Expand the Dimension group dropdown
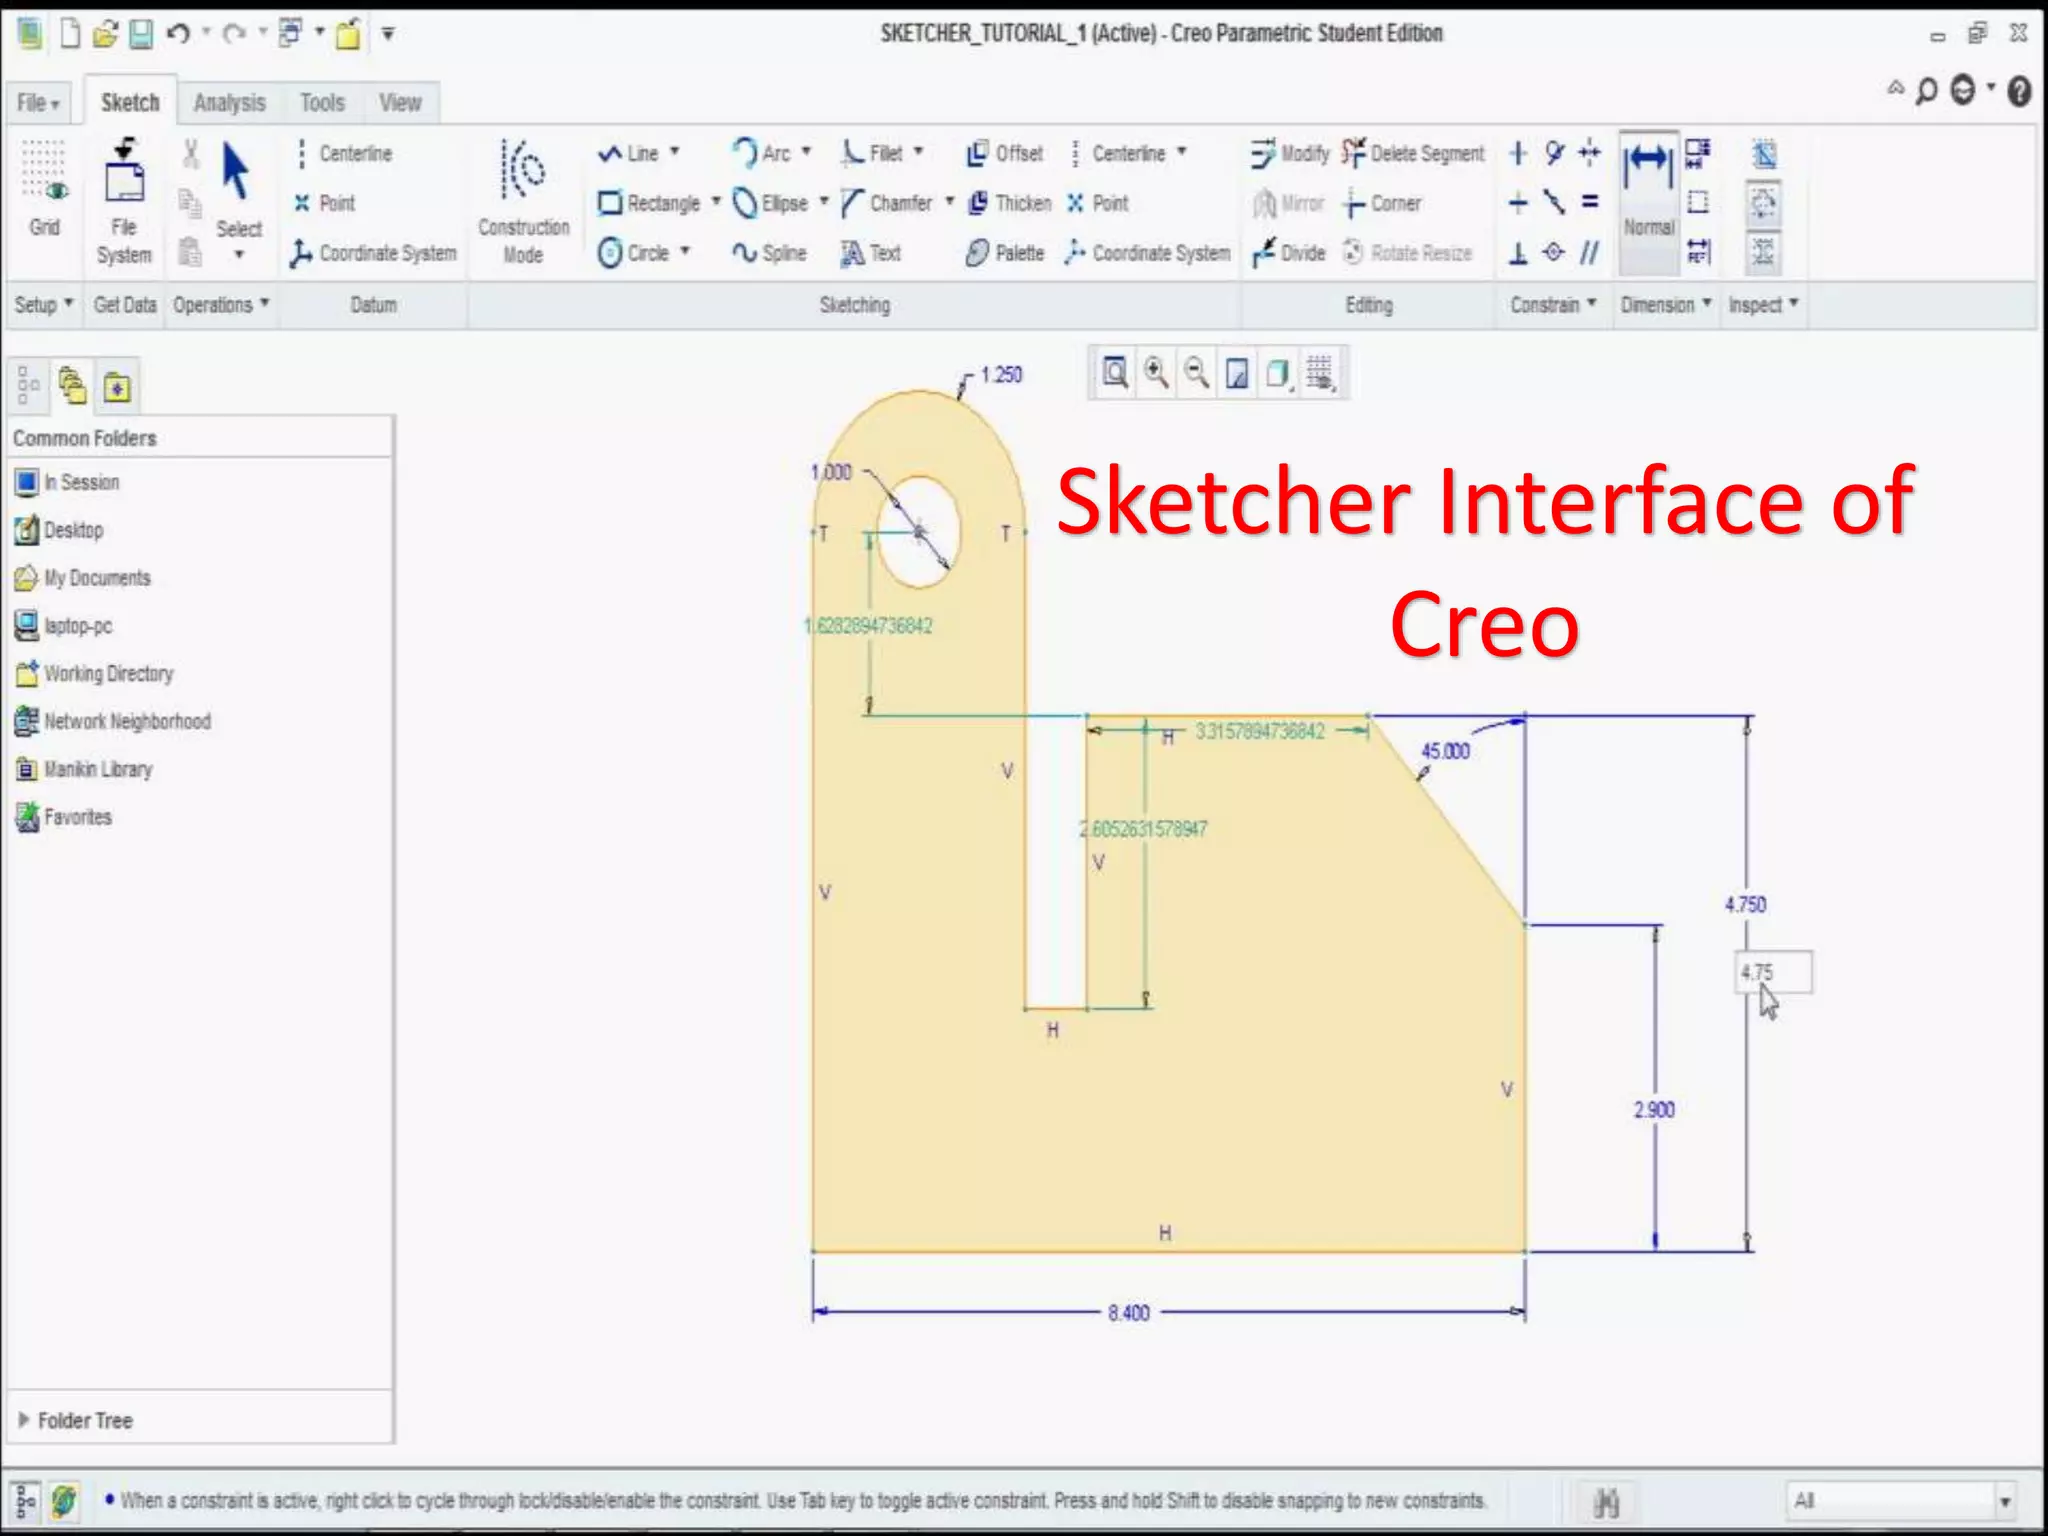The image size is (2048, 1536). pos(1666,304)
